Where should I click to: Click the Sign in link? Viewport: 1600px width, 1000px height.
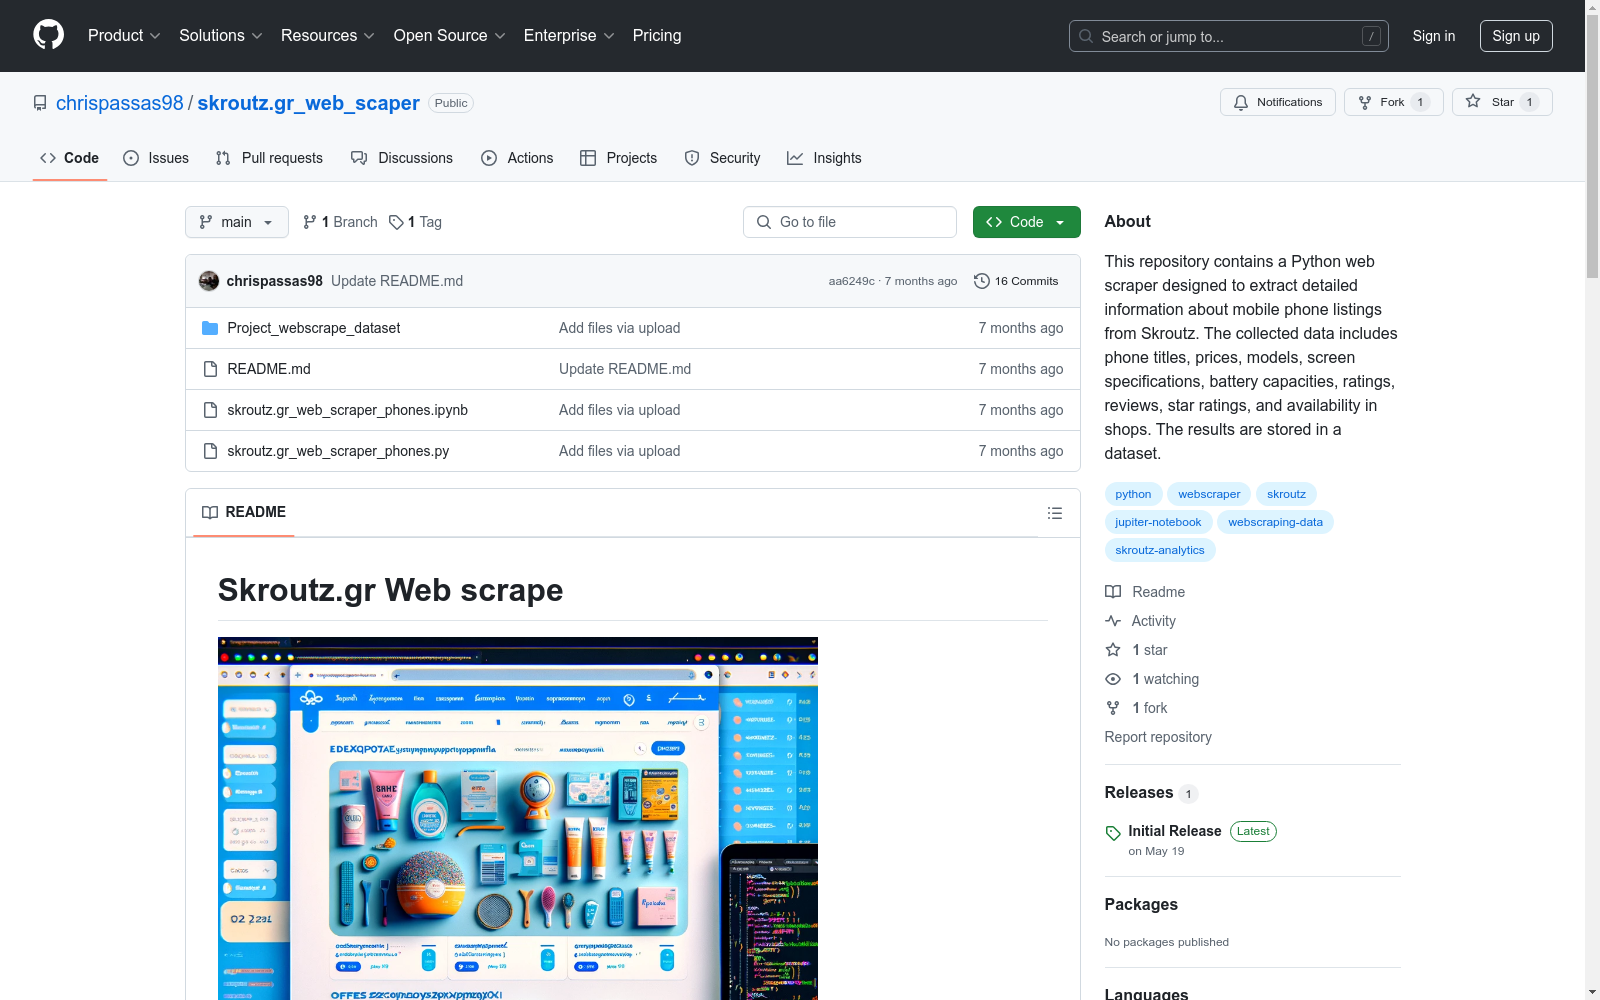click(1434, 36)
